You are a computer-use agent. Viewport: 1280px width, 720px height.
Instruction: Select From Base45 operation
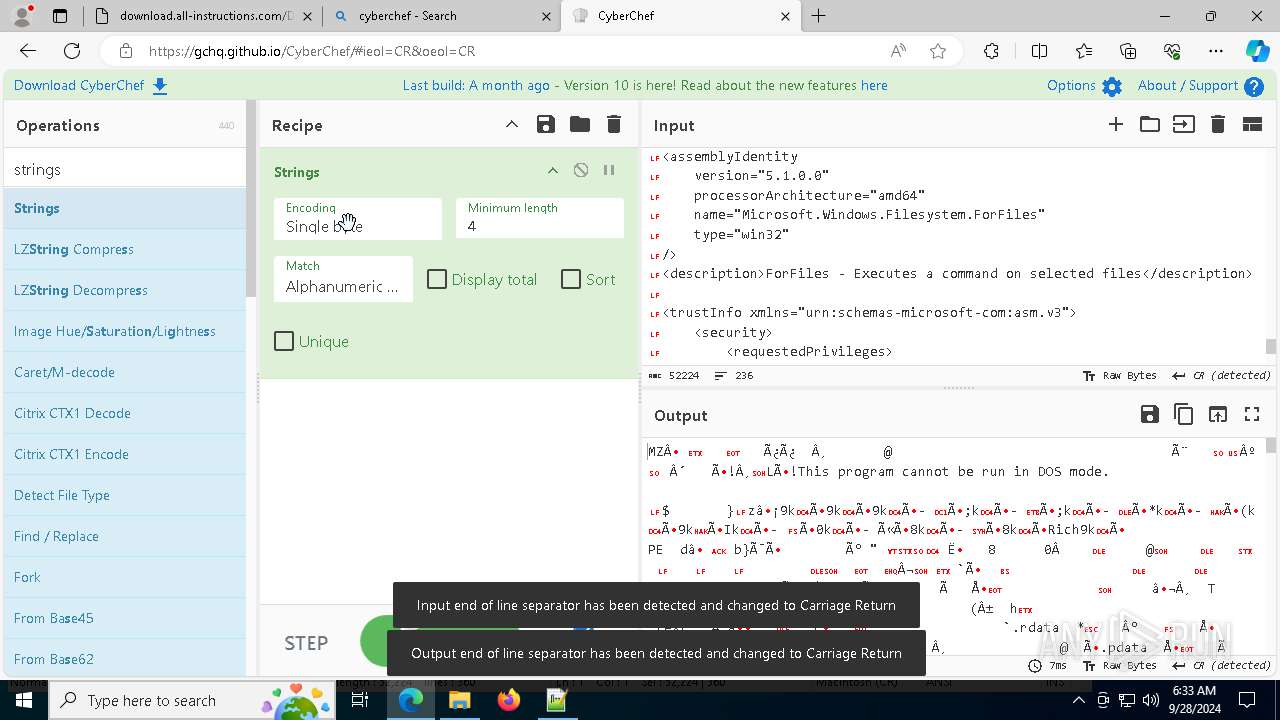click(125, 618)
